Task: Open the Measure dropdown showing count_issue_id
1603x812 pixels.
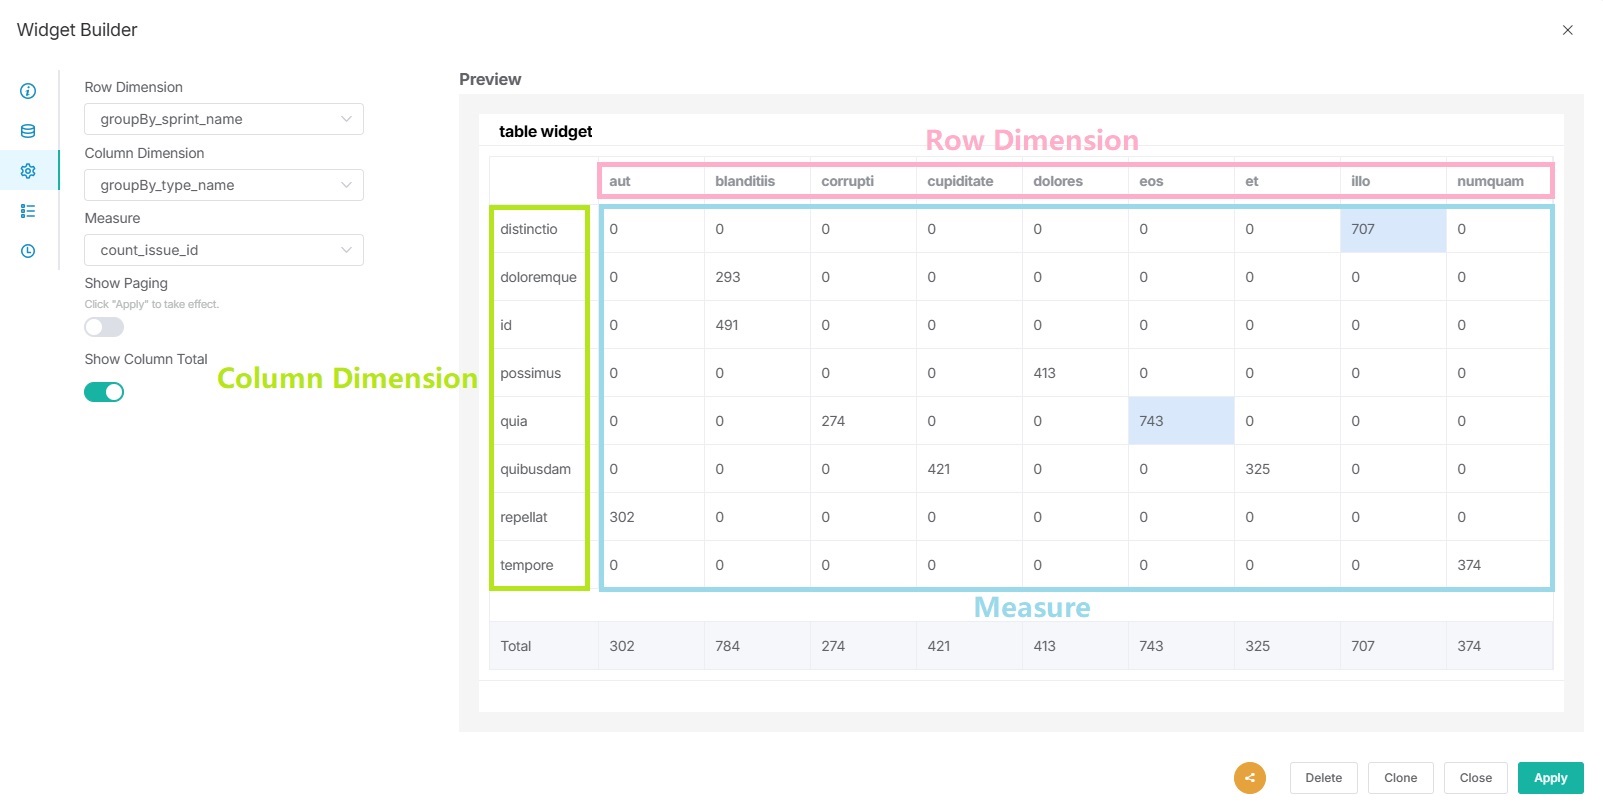Action: [x=223, y=250]
